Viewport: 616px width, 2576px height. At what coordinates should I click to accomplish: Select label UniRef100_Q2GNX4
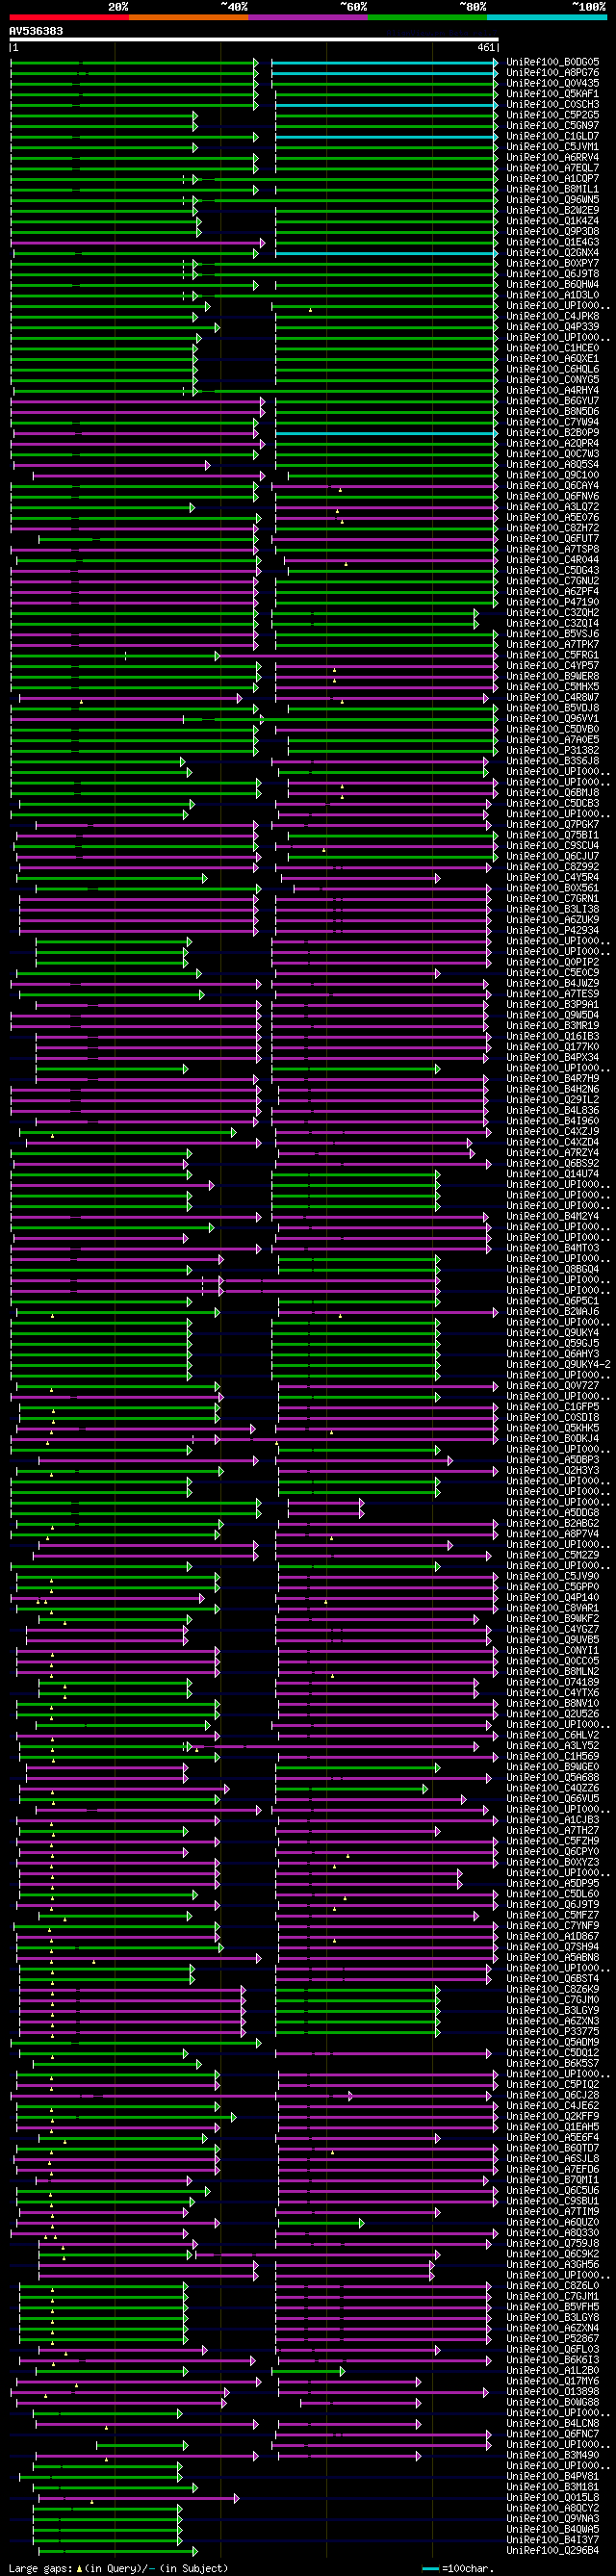553,253
